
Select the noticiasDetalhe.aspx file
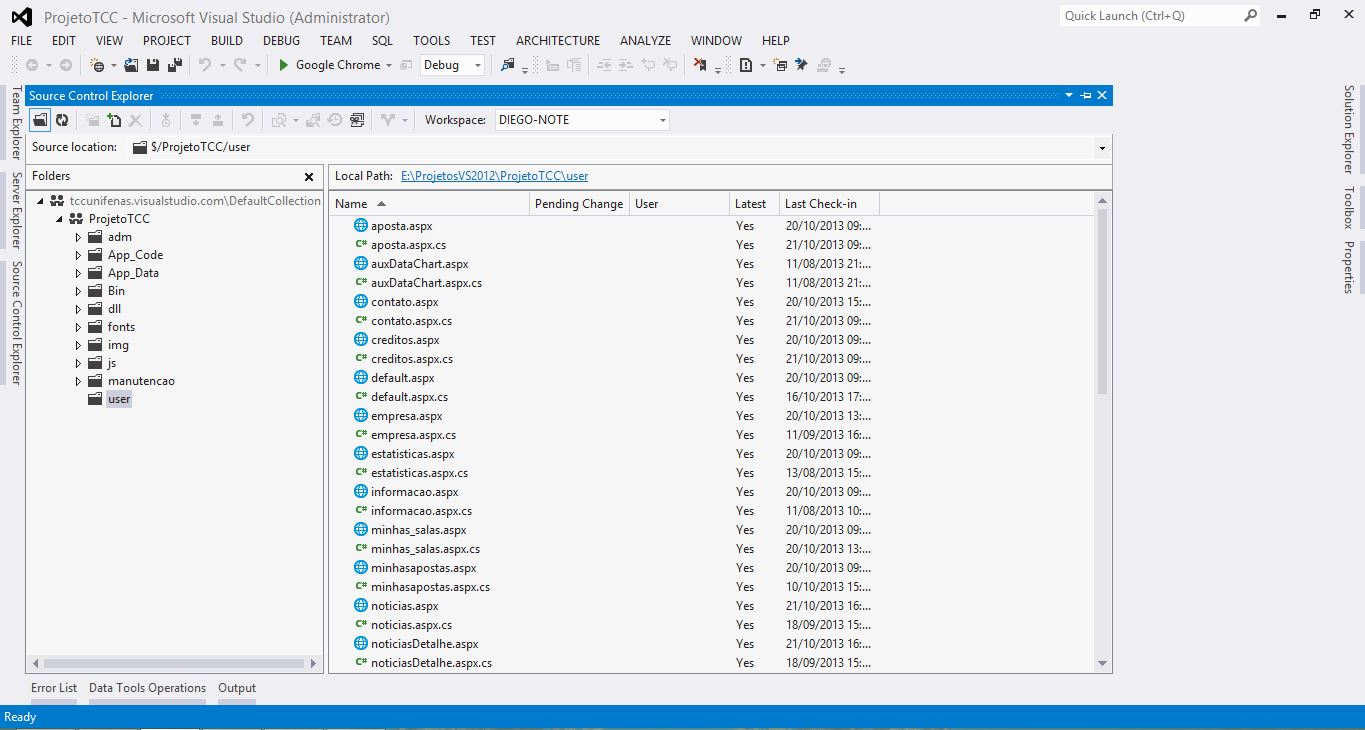(424, 644)
